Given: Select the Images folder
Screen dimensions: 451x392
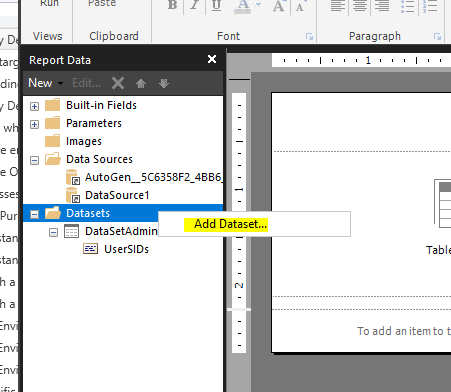Looking at the screenshot, I should click(x=84, y=141).
